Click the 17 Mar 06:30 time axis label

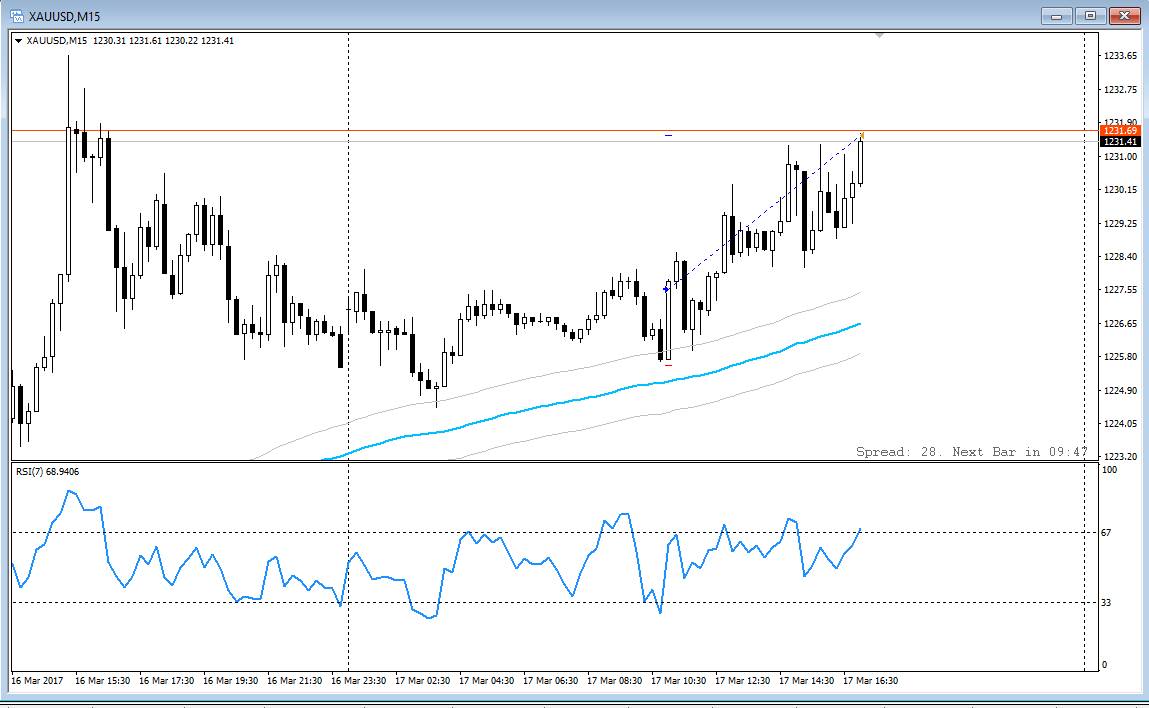click(550, 681)
